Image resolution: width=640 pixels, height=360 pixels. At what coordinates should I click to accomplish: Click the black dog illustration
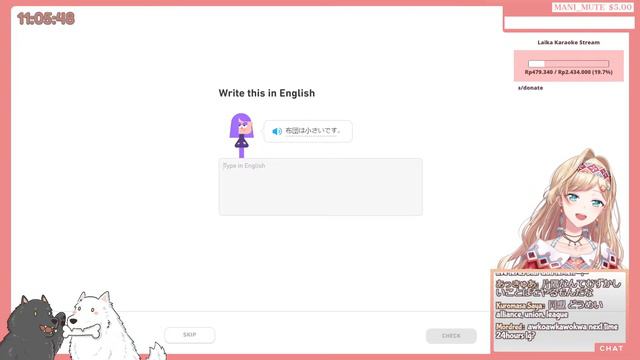pos(33,329)
